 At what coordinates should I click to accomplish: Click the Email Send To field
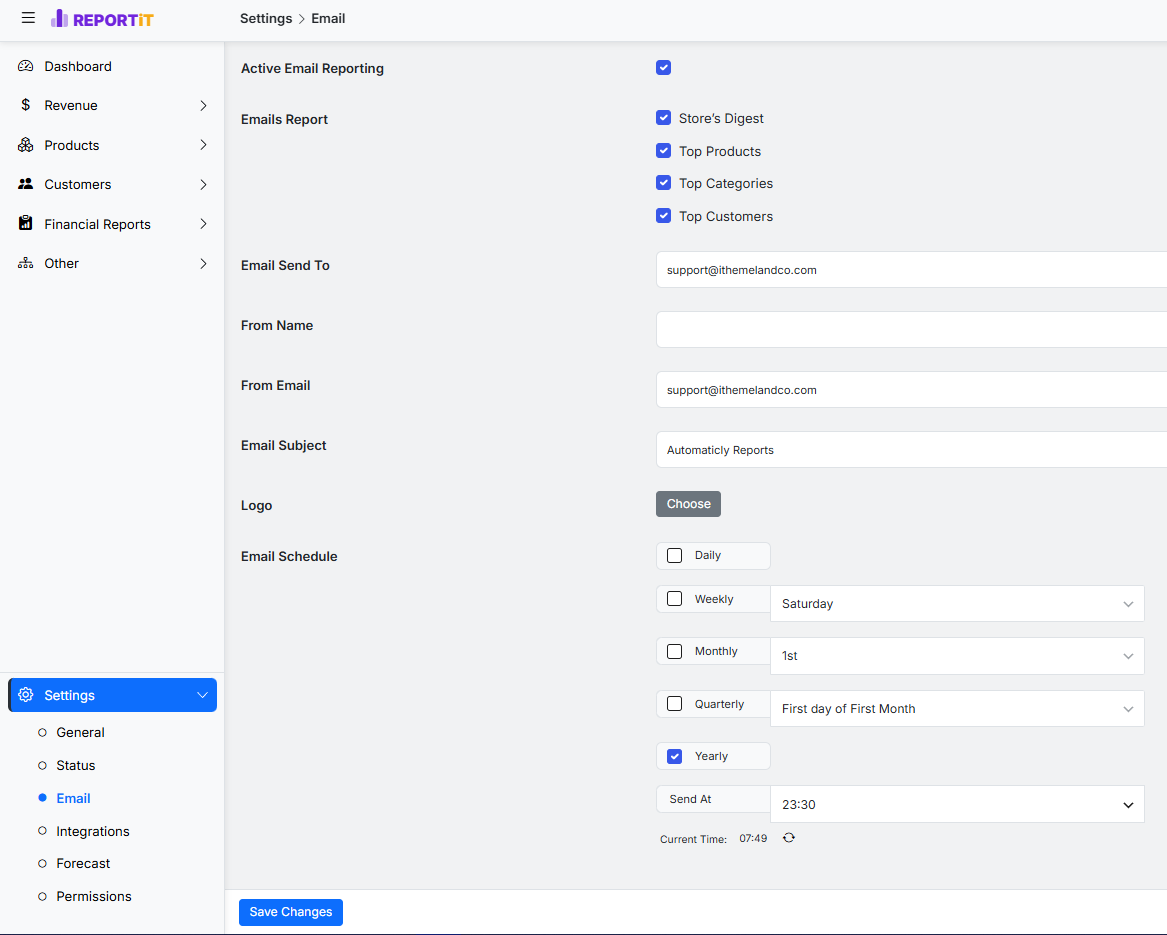(x=911, y=269)
